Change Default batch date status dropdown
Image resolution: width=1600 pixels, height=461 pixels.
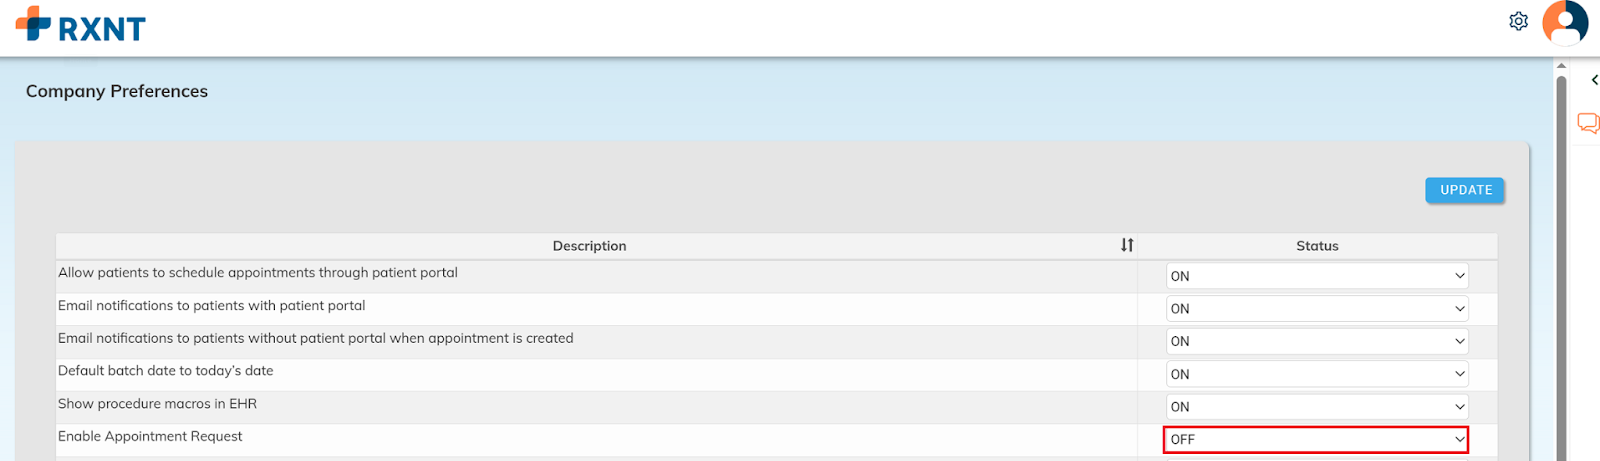pos(1316,374)
